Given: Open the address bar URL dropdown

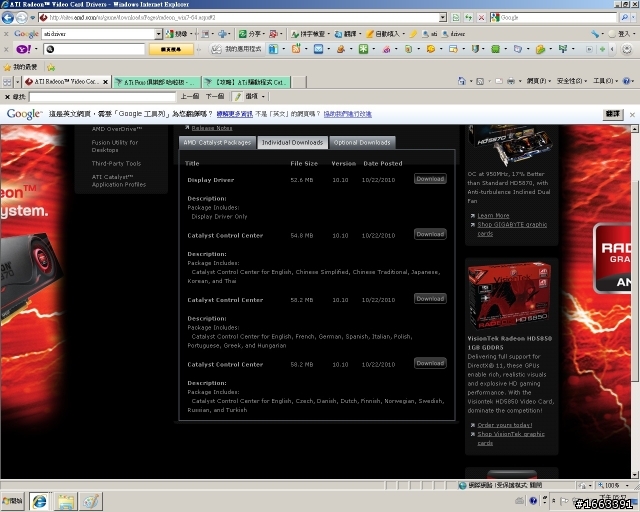Looking at the screenshot, I should (x=443, y=18).
